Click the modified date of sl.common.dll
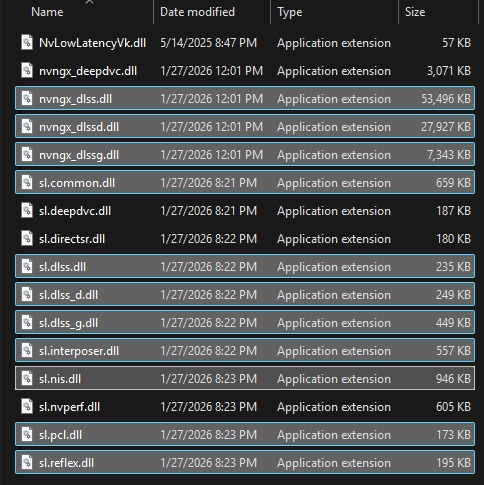This screenshot has height=485, width=484. click(x=209, y=183)
